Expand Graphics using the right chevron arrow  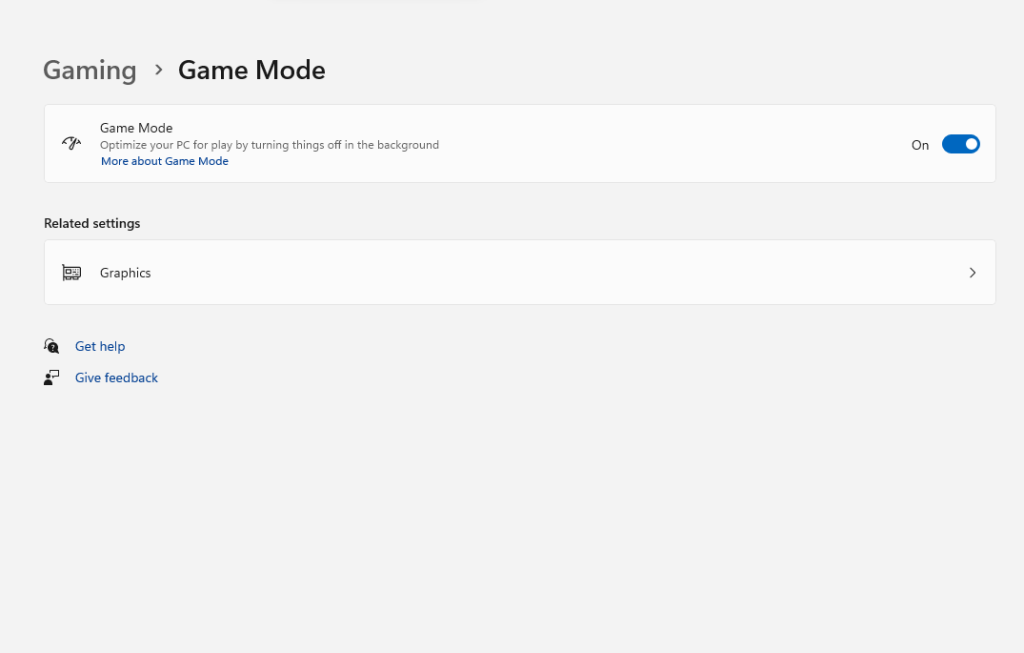click(x=972, y=272)
